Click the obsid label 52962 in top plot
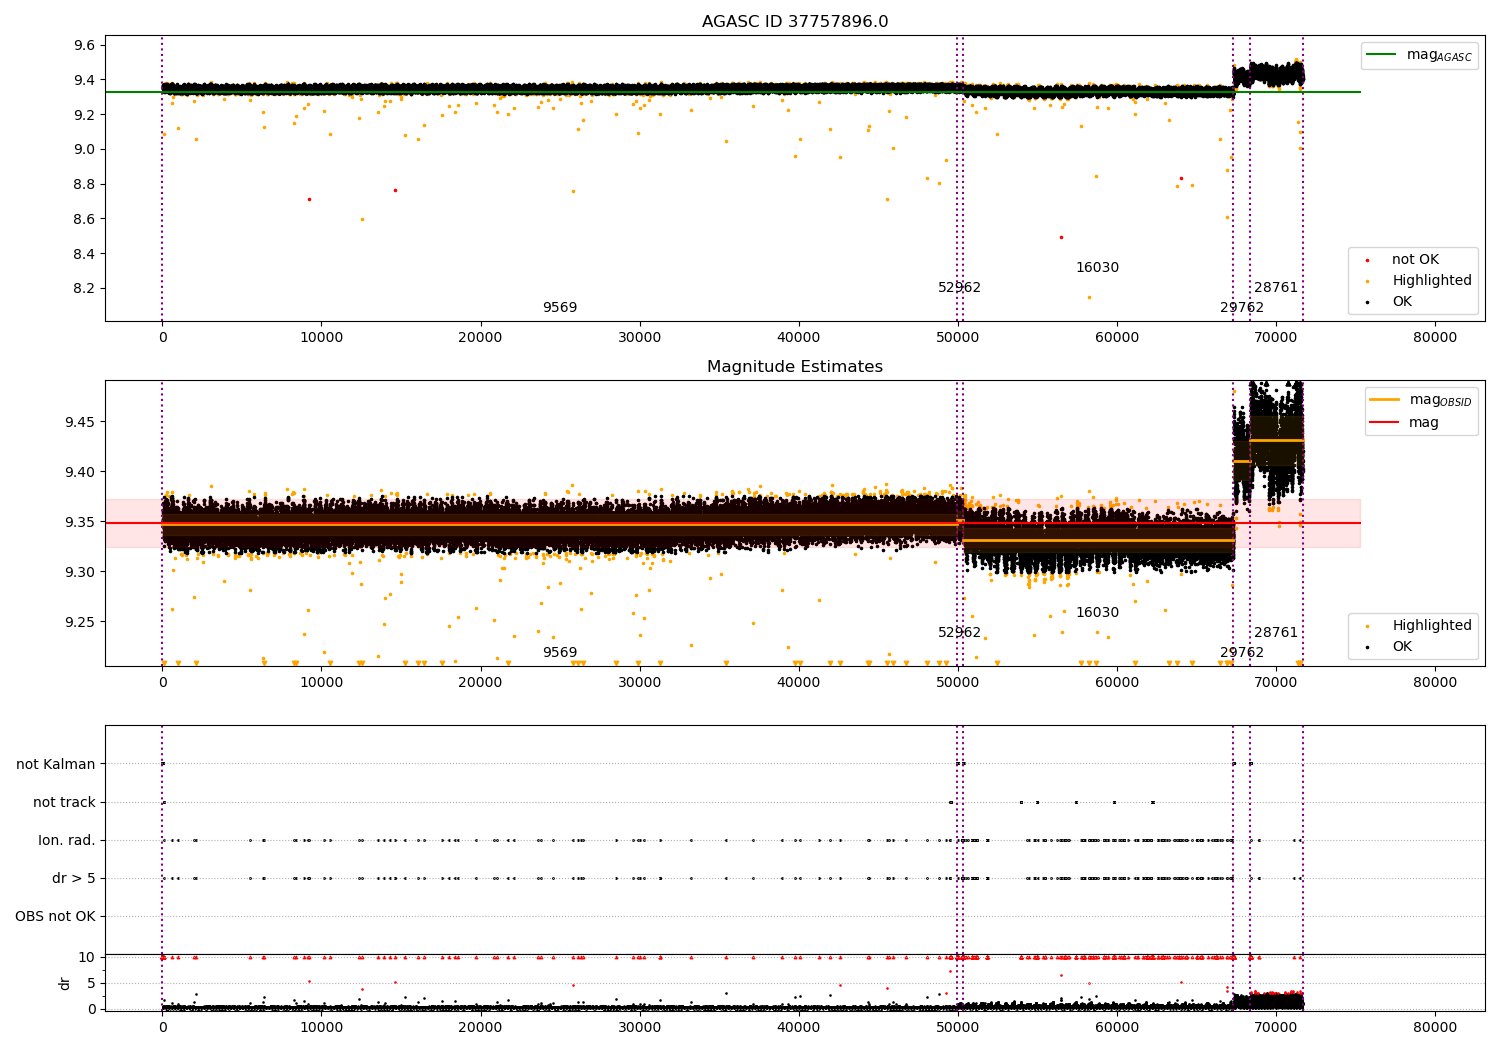The height and width of the screenshot is (1050, 1500). (x=959, y=288)
